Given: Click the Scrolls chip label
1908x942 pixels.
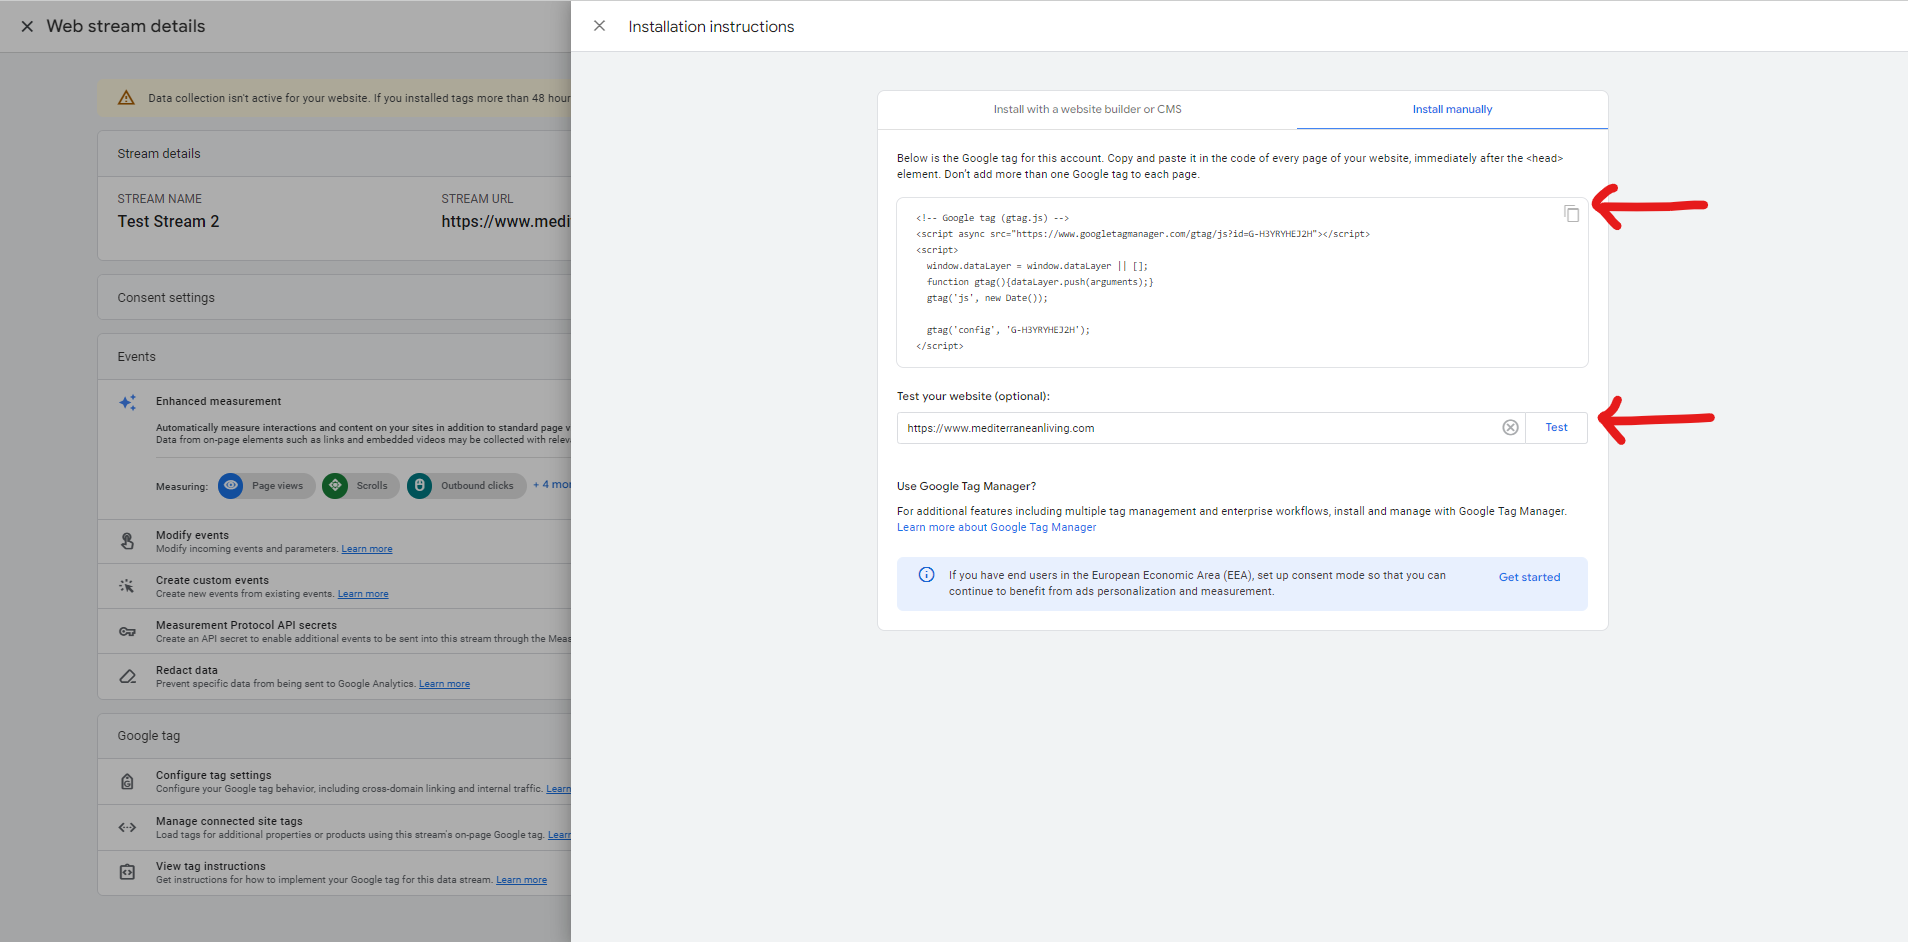Looking at the screenshot, I should tap(372, 486).
